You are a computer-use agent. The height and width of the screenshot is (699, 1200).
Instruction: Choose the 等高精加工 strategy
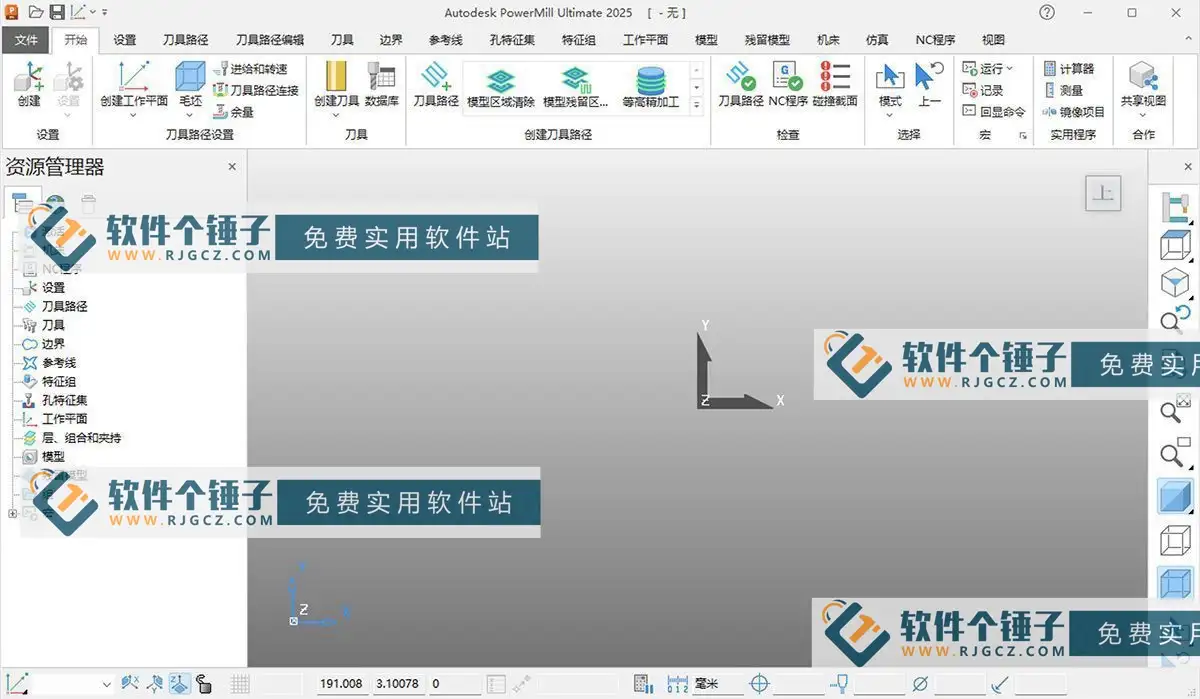click(650, 87)
